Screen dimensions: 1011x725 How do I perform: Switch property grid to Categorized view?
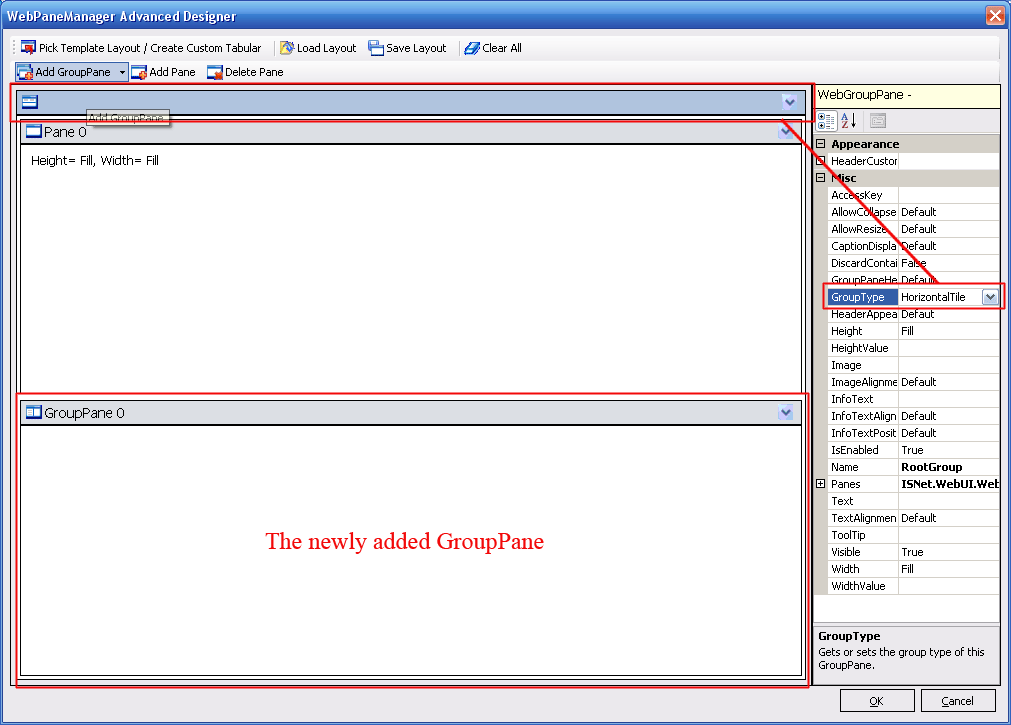827,121
